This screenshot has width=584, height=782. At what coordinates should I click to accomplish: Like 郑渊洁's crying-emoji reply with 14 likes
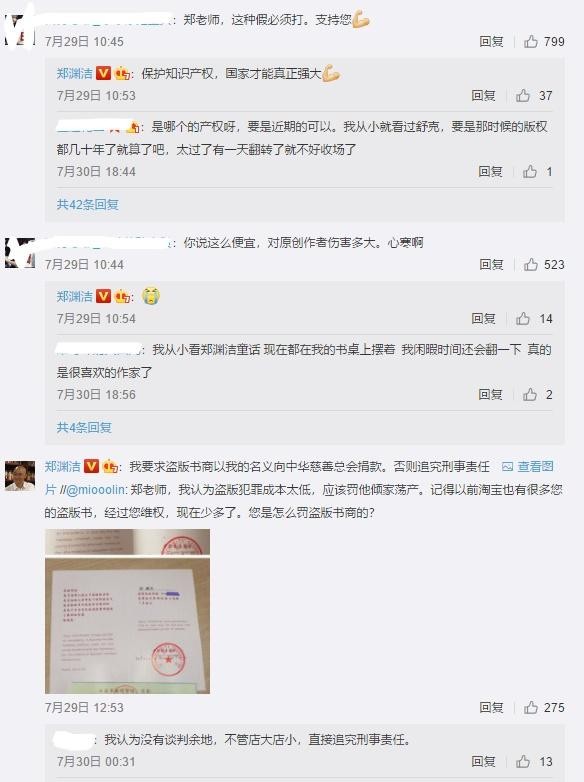click(x=523, y=318)
